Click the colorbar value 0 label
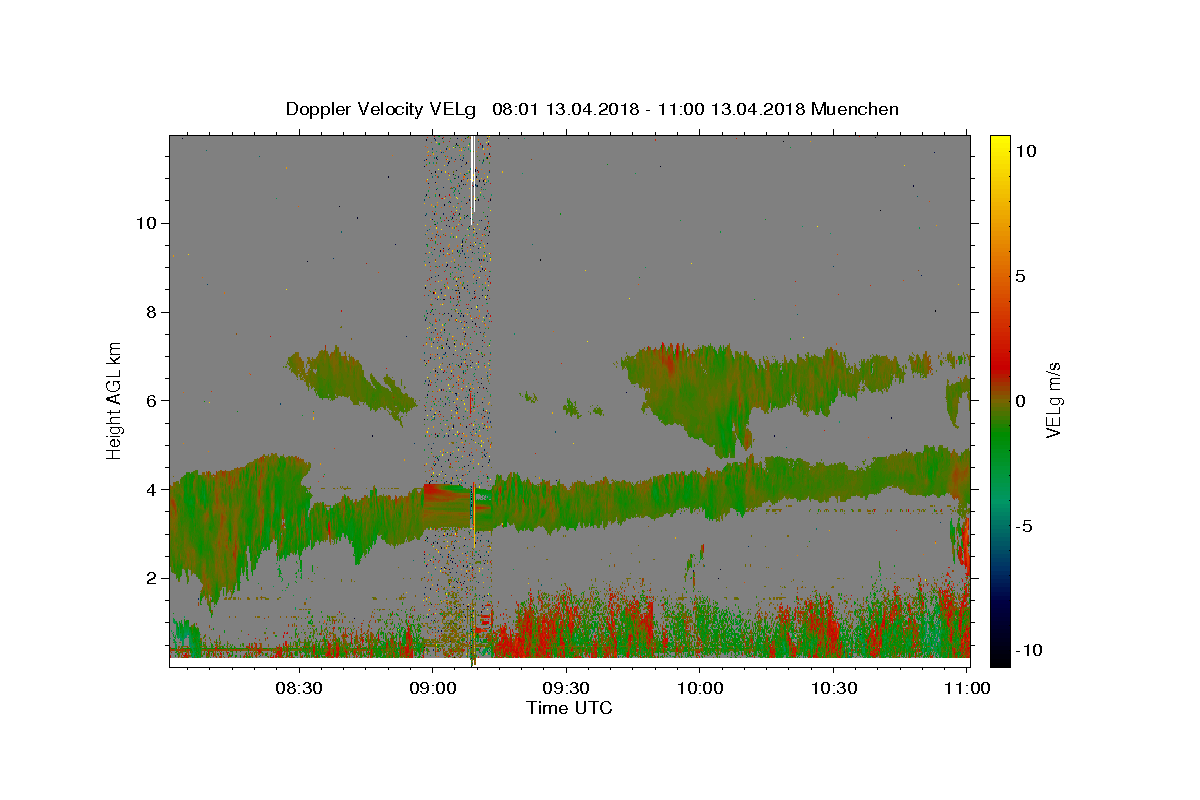The height and width of the screenshot is (800, 1200). click(1022, 400)
